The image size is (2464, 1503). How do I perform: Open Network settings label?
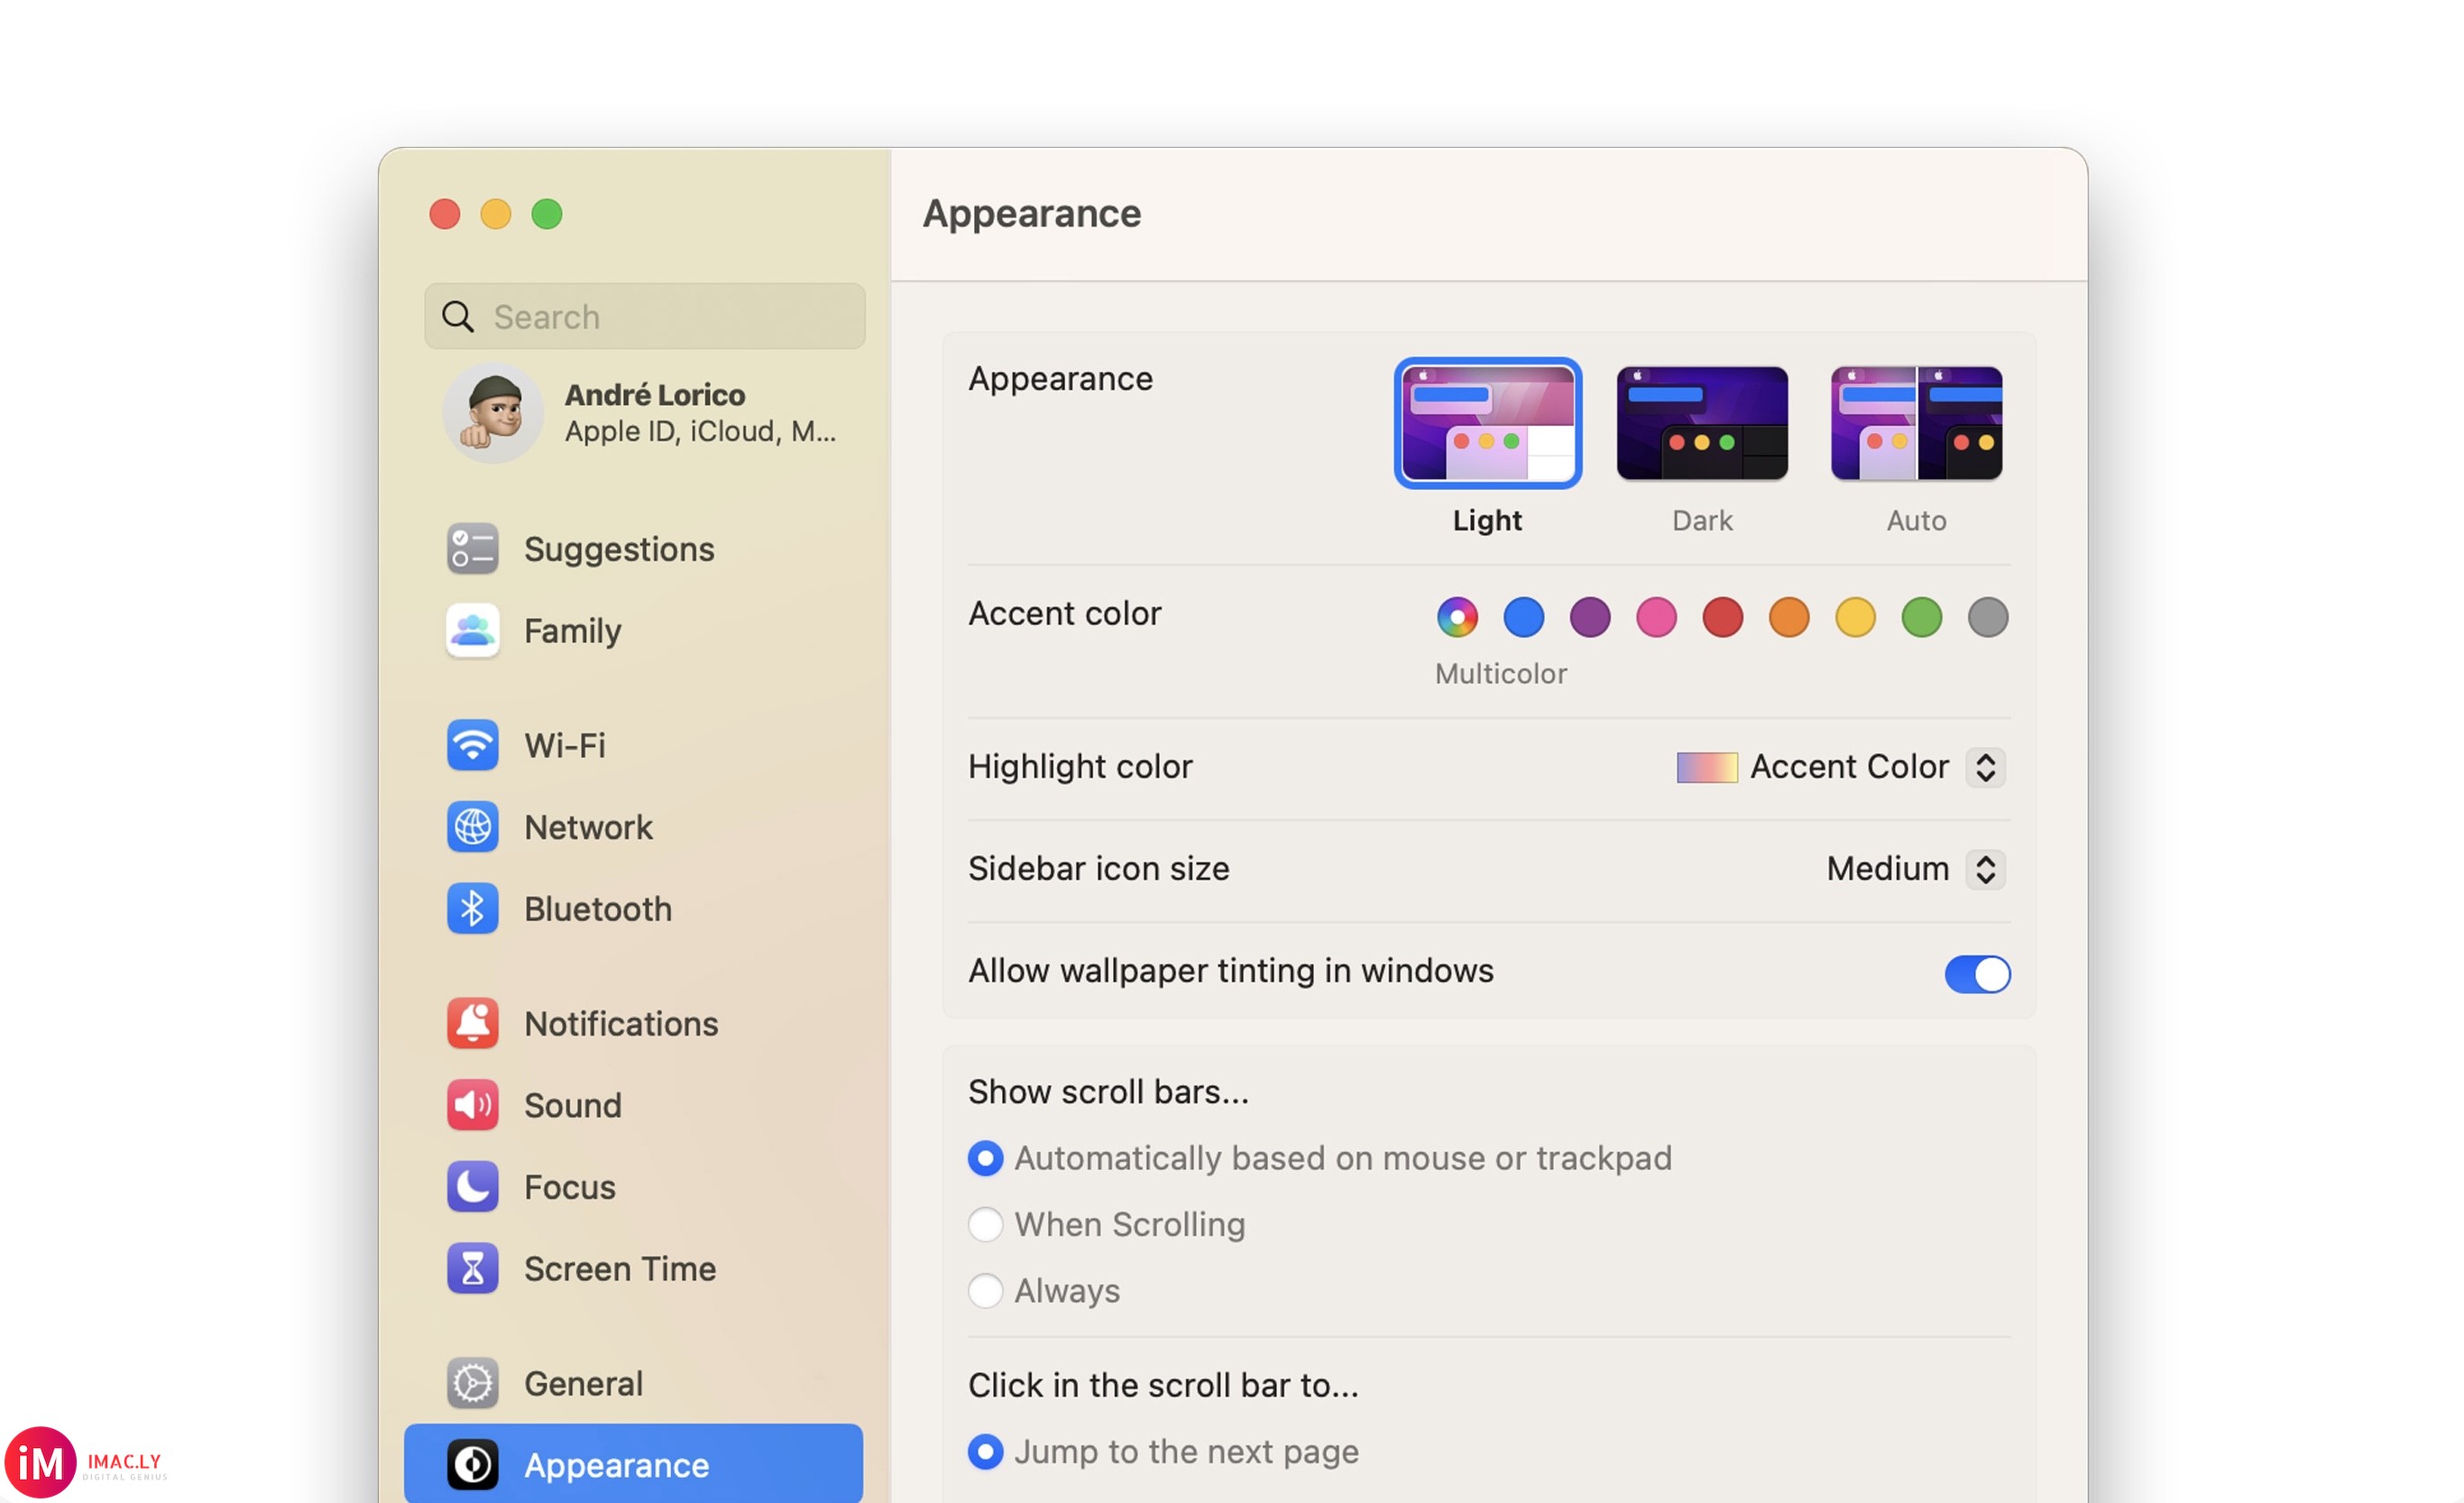point(588,827)
